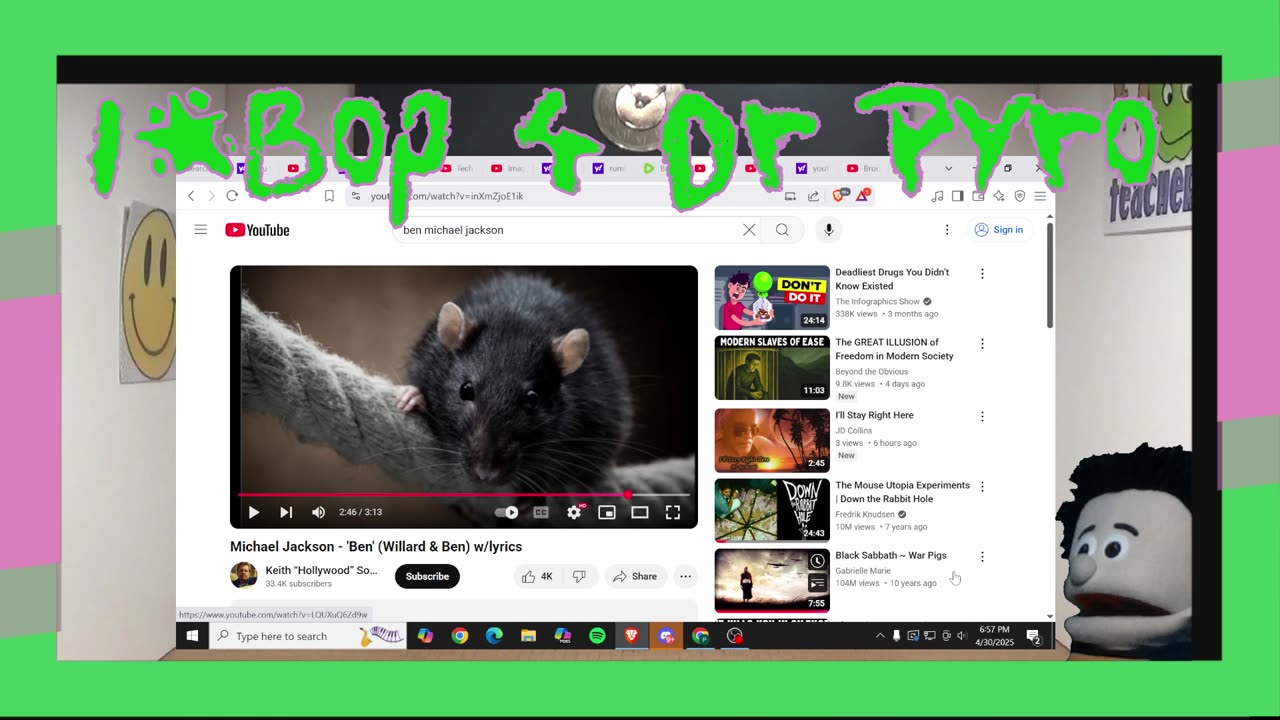Add War Pigs to queue icon

817,583
